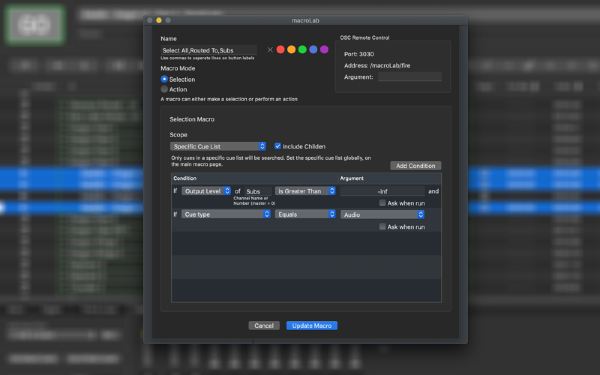Clear button color with the X icon
This screenshot has width=600, height=375.
(x=270, y=50)
